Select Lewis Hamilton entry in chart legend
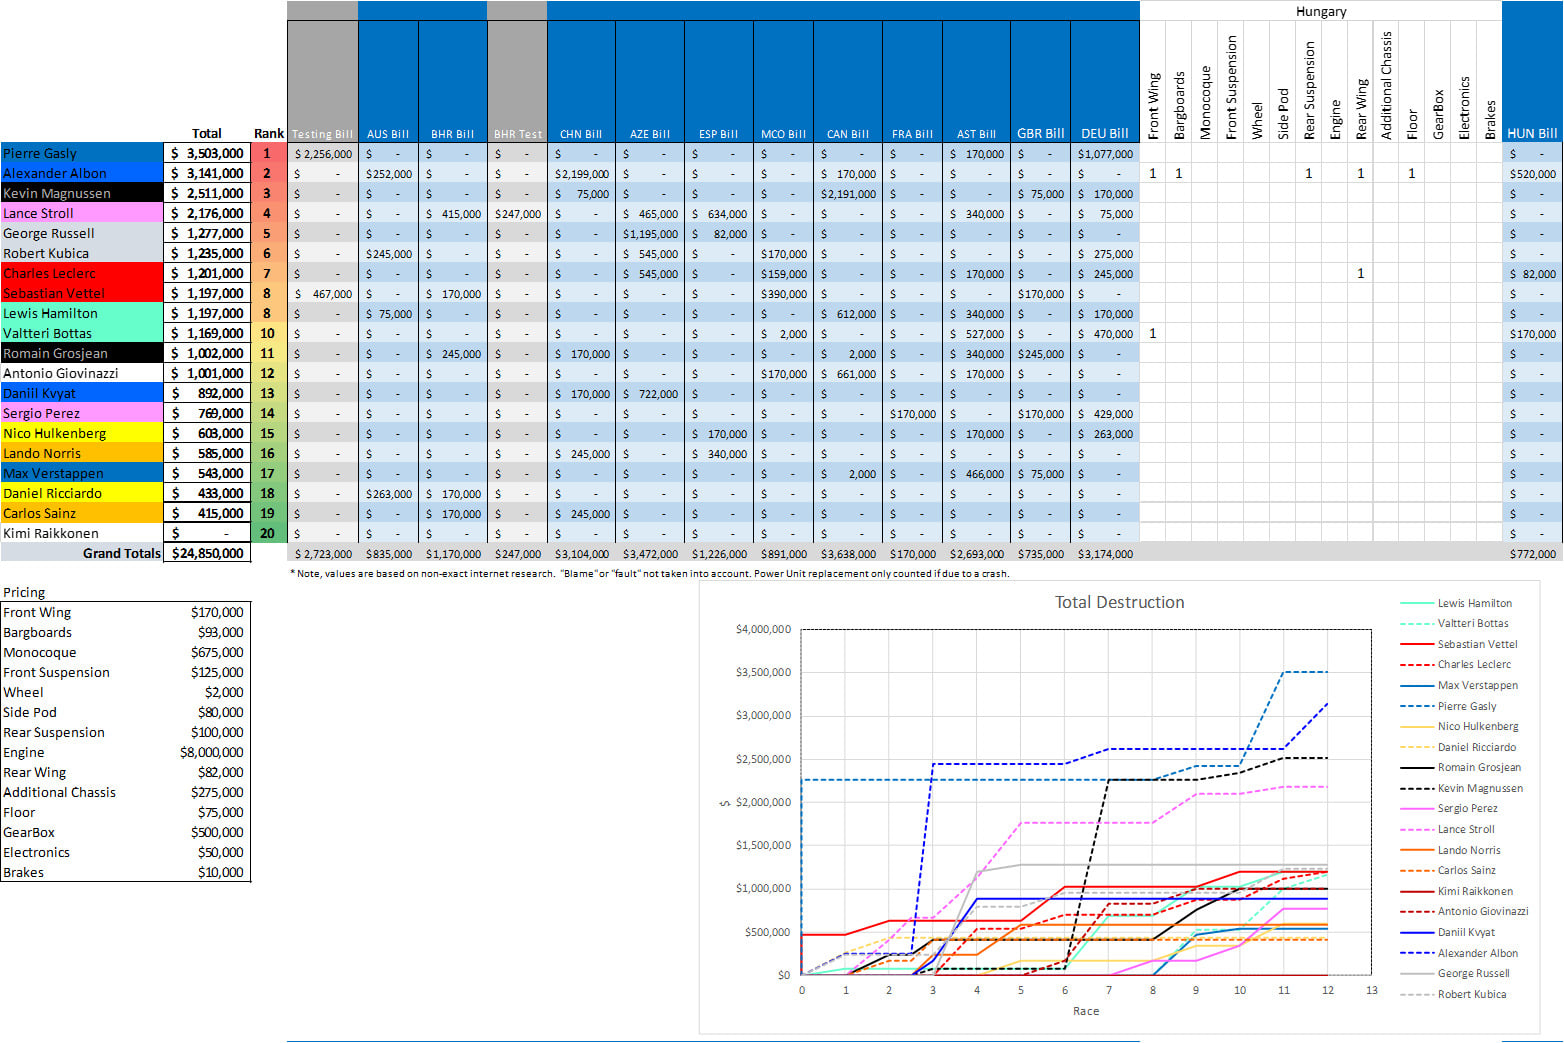 (1474, 603)
